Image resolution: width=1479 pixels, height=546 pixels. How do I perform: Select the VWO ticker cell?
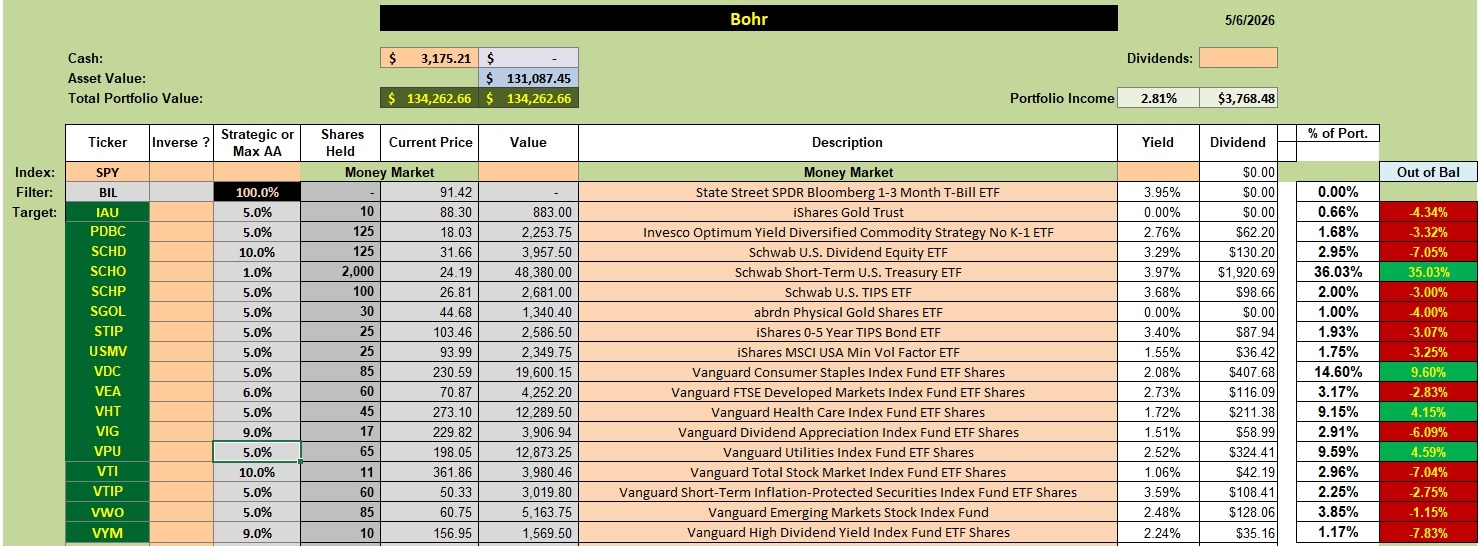coord(108,512)
